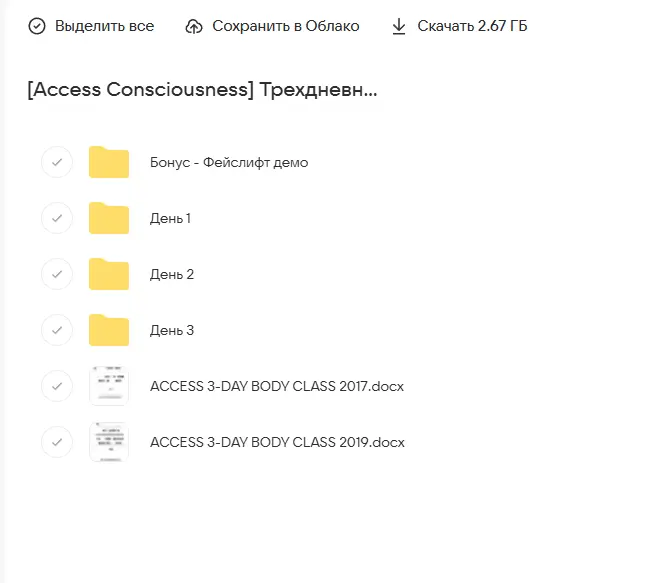
Task: Click the download arrow icon
Action: tap(399, 26)
